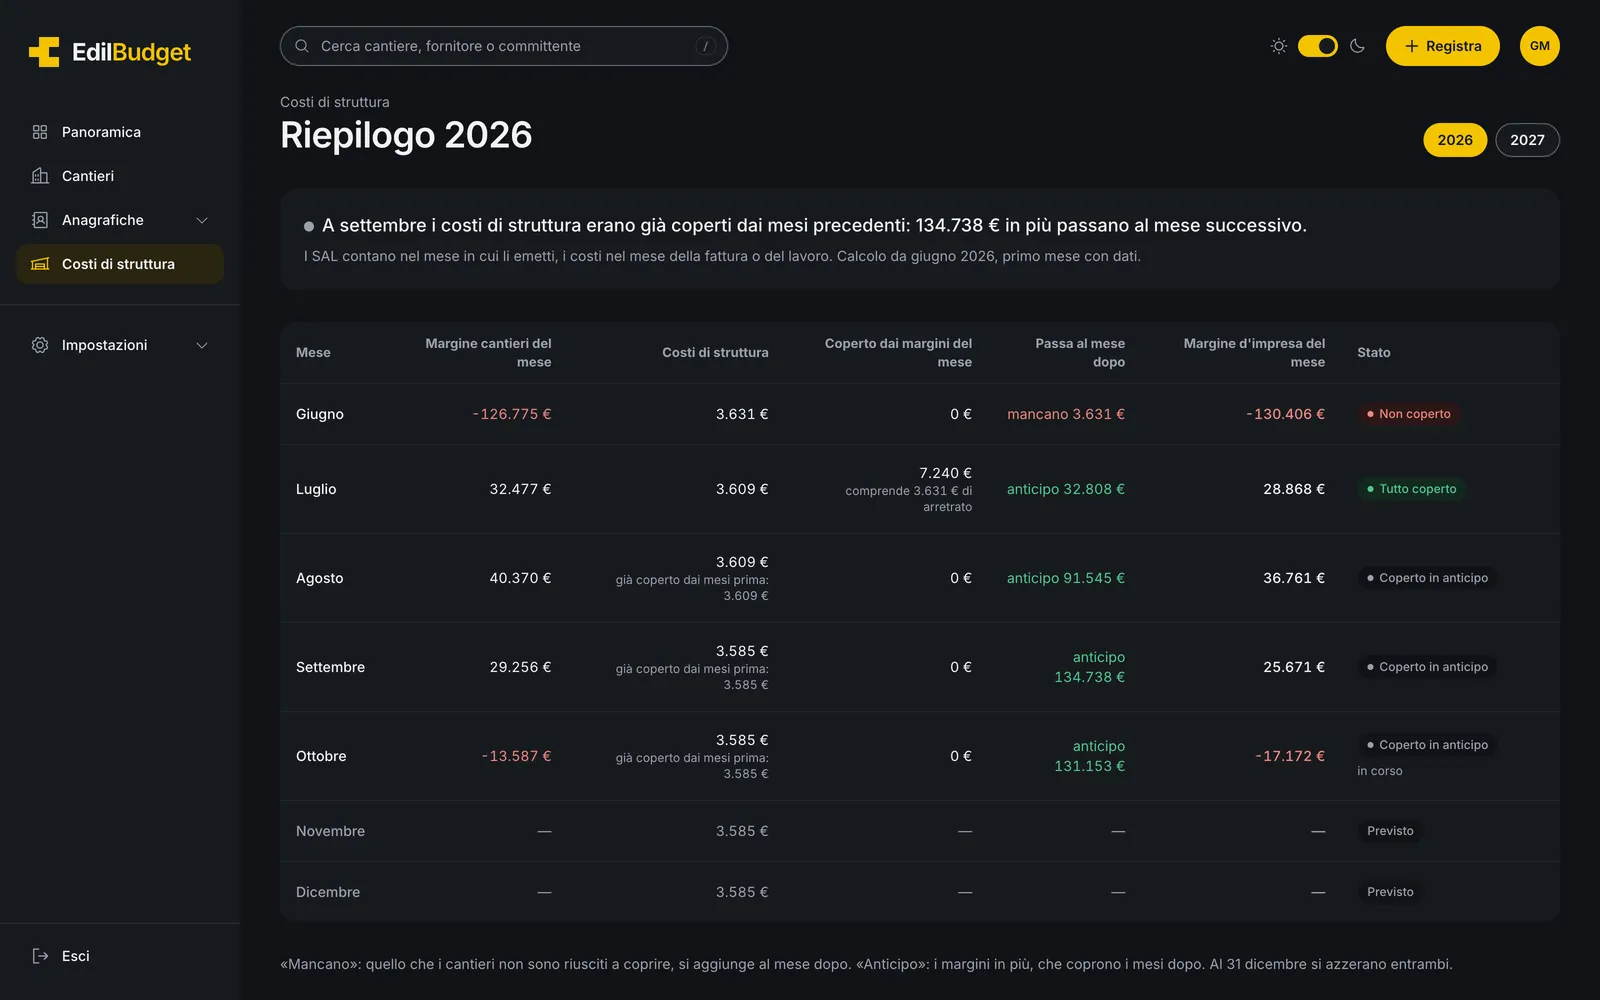Click the Costi di struttura breadcrumb
This screenshot has width=1600, height=1000.
coord(335,102)
